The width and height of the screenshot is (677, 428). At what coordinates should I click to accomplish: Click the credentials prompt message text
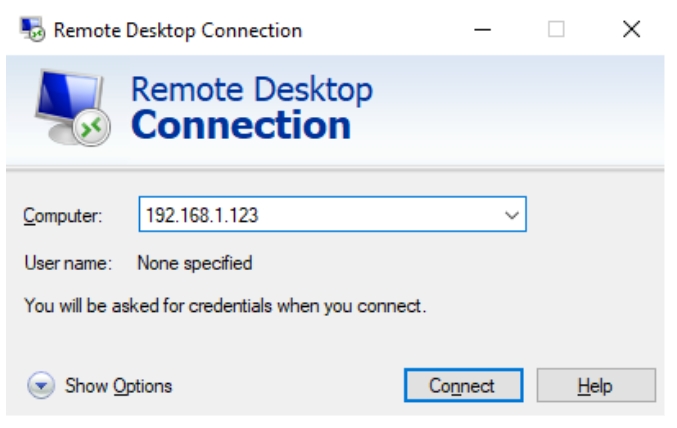tap(225, 306)
